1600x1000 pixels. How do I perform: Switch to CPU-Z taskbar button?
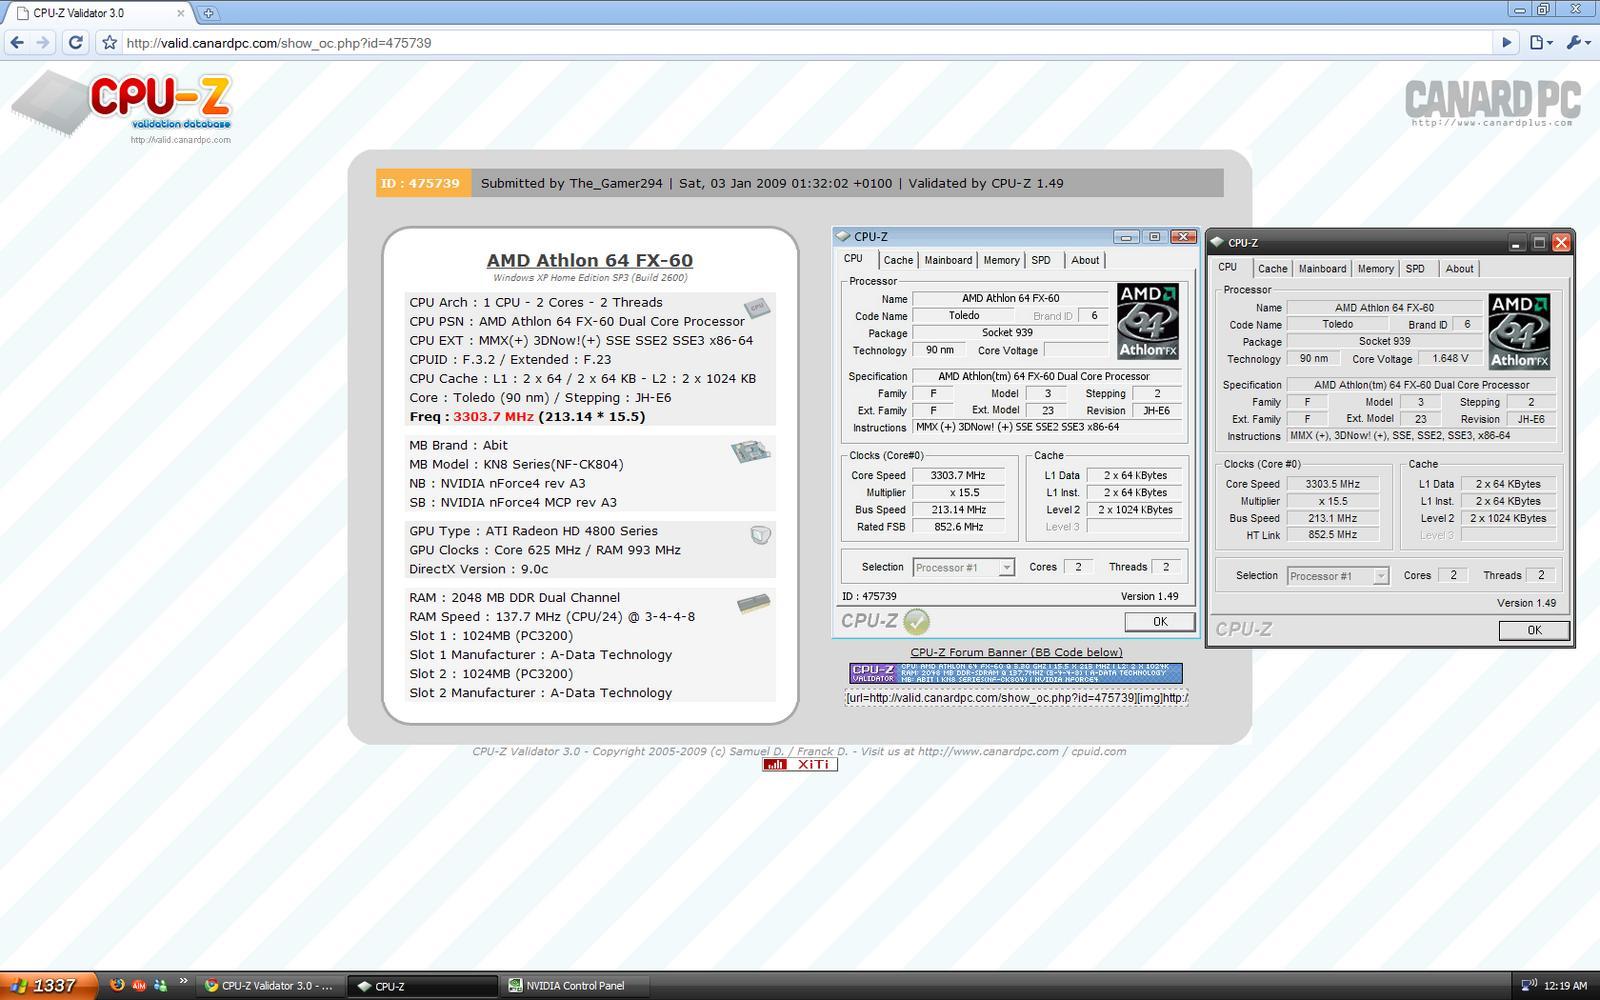tap(422, 986)
